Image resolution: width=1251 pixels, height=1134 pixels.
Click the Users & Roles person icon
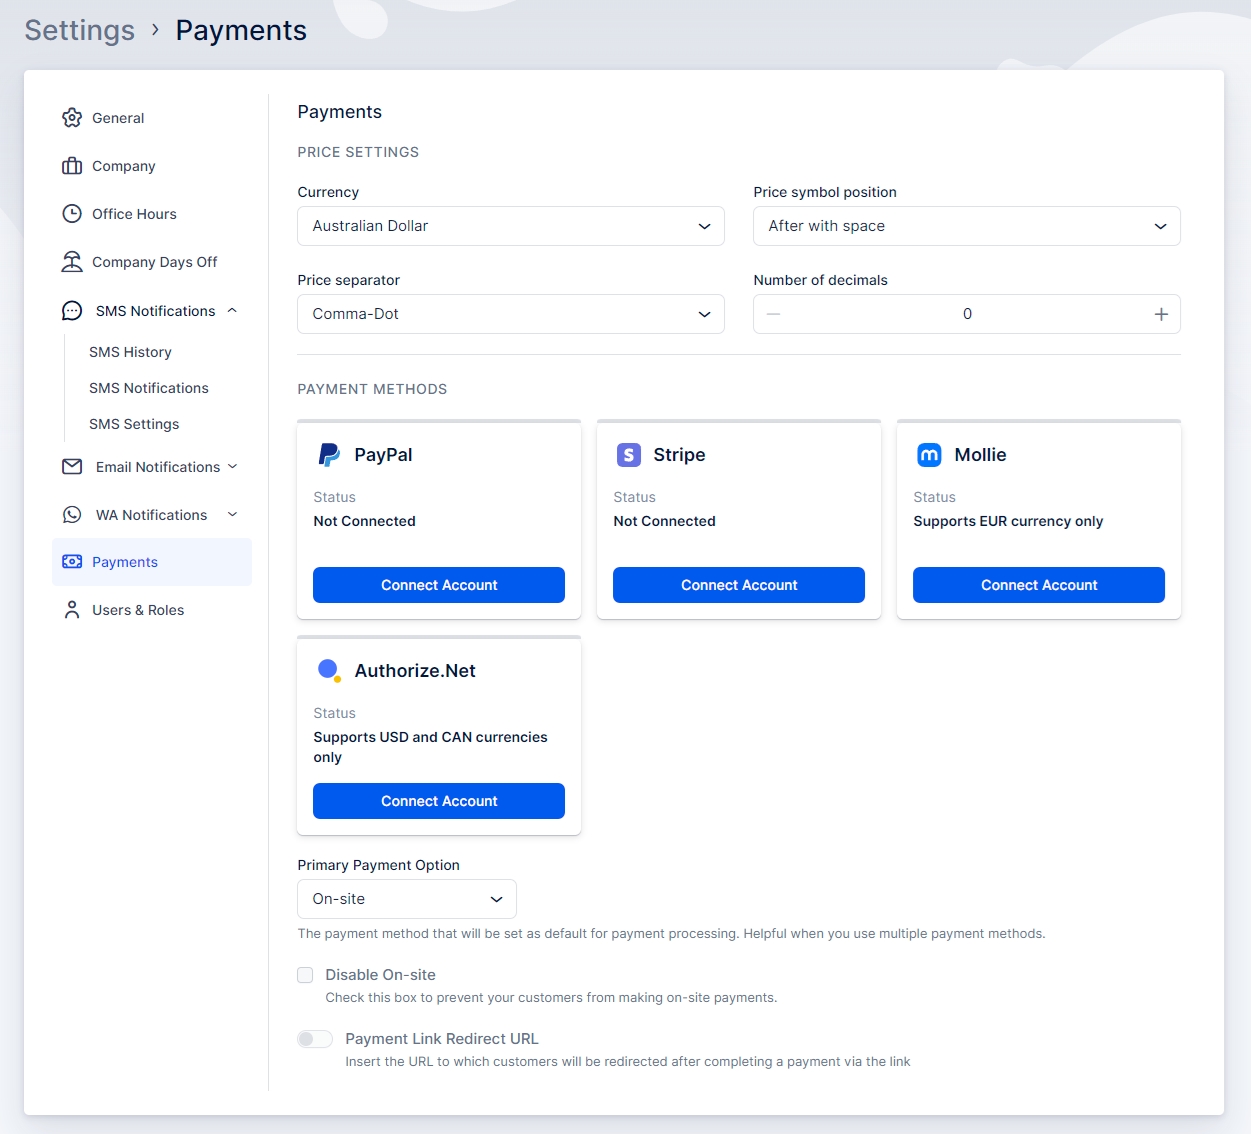tap(72, 610)
